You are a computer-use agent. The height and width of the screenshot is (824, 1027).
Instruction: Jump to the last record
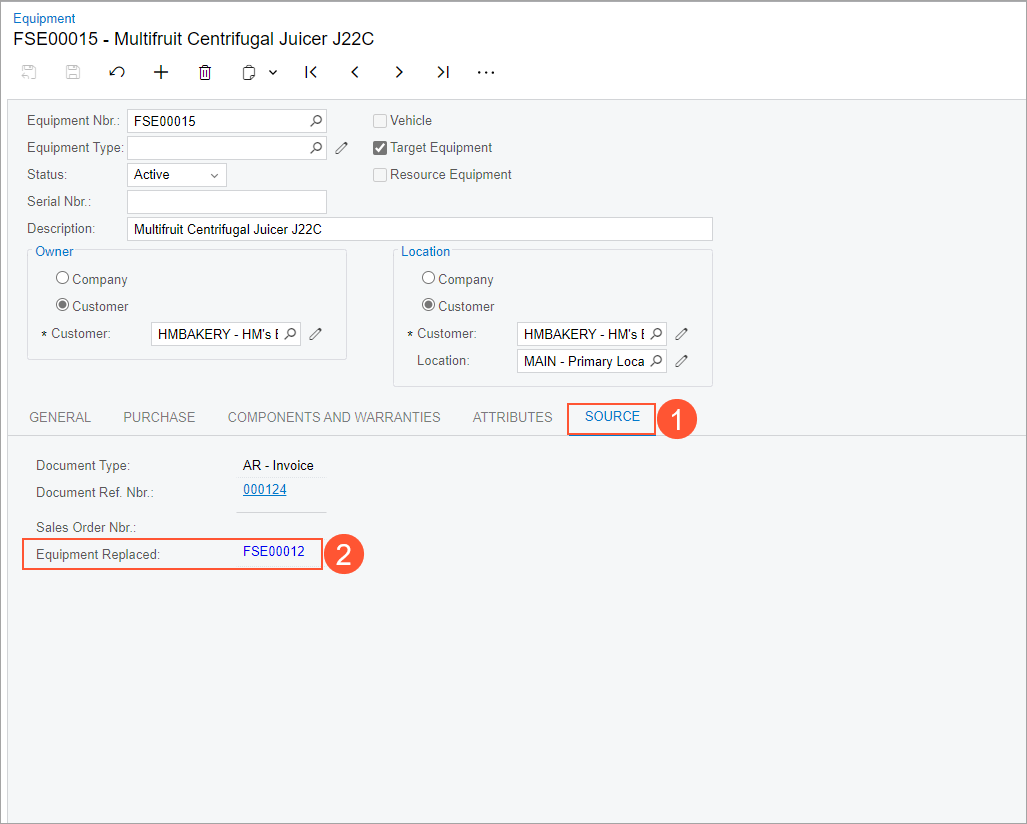tap(443, 72)
